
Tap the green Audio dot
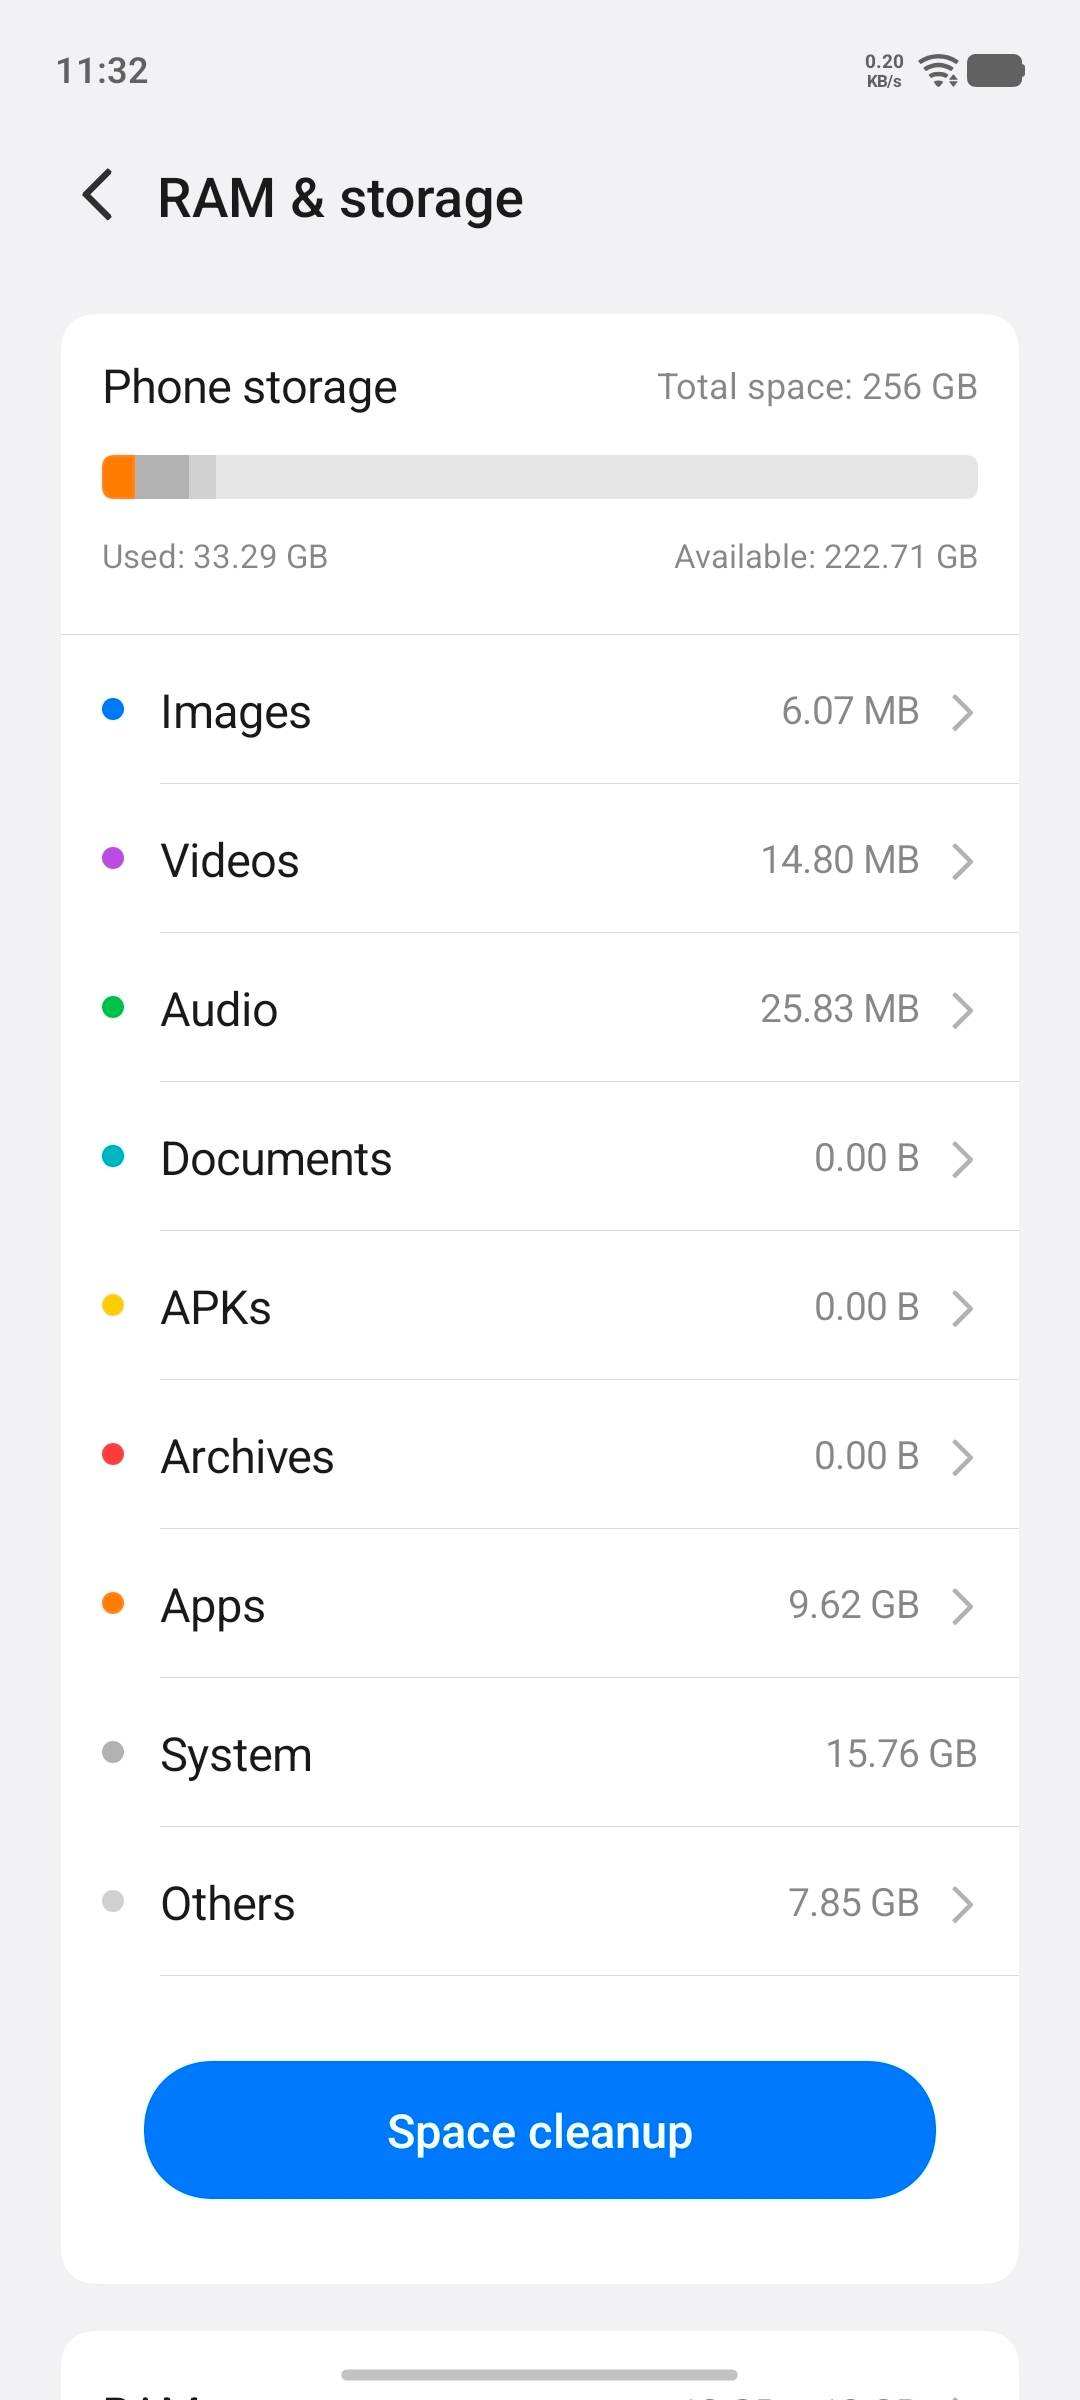coord(113,1007)
